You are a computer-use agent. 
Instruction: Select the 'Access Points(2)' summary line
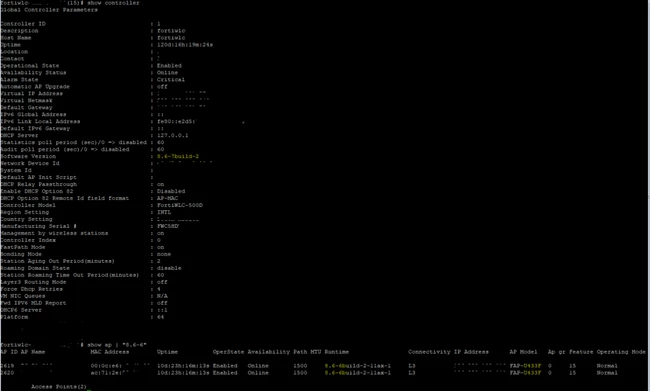59,387
